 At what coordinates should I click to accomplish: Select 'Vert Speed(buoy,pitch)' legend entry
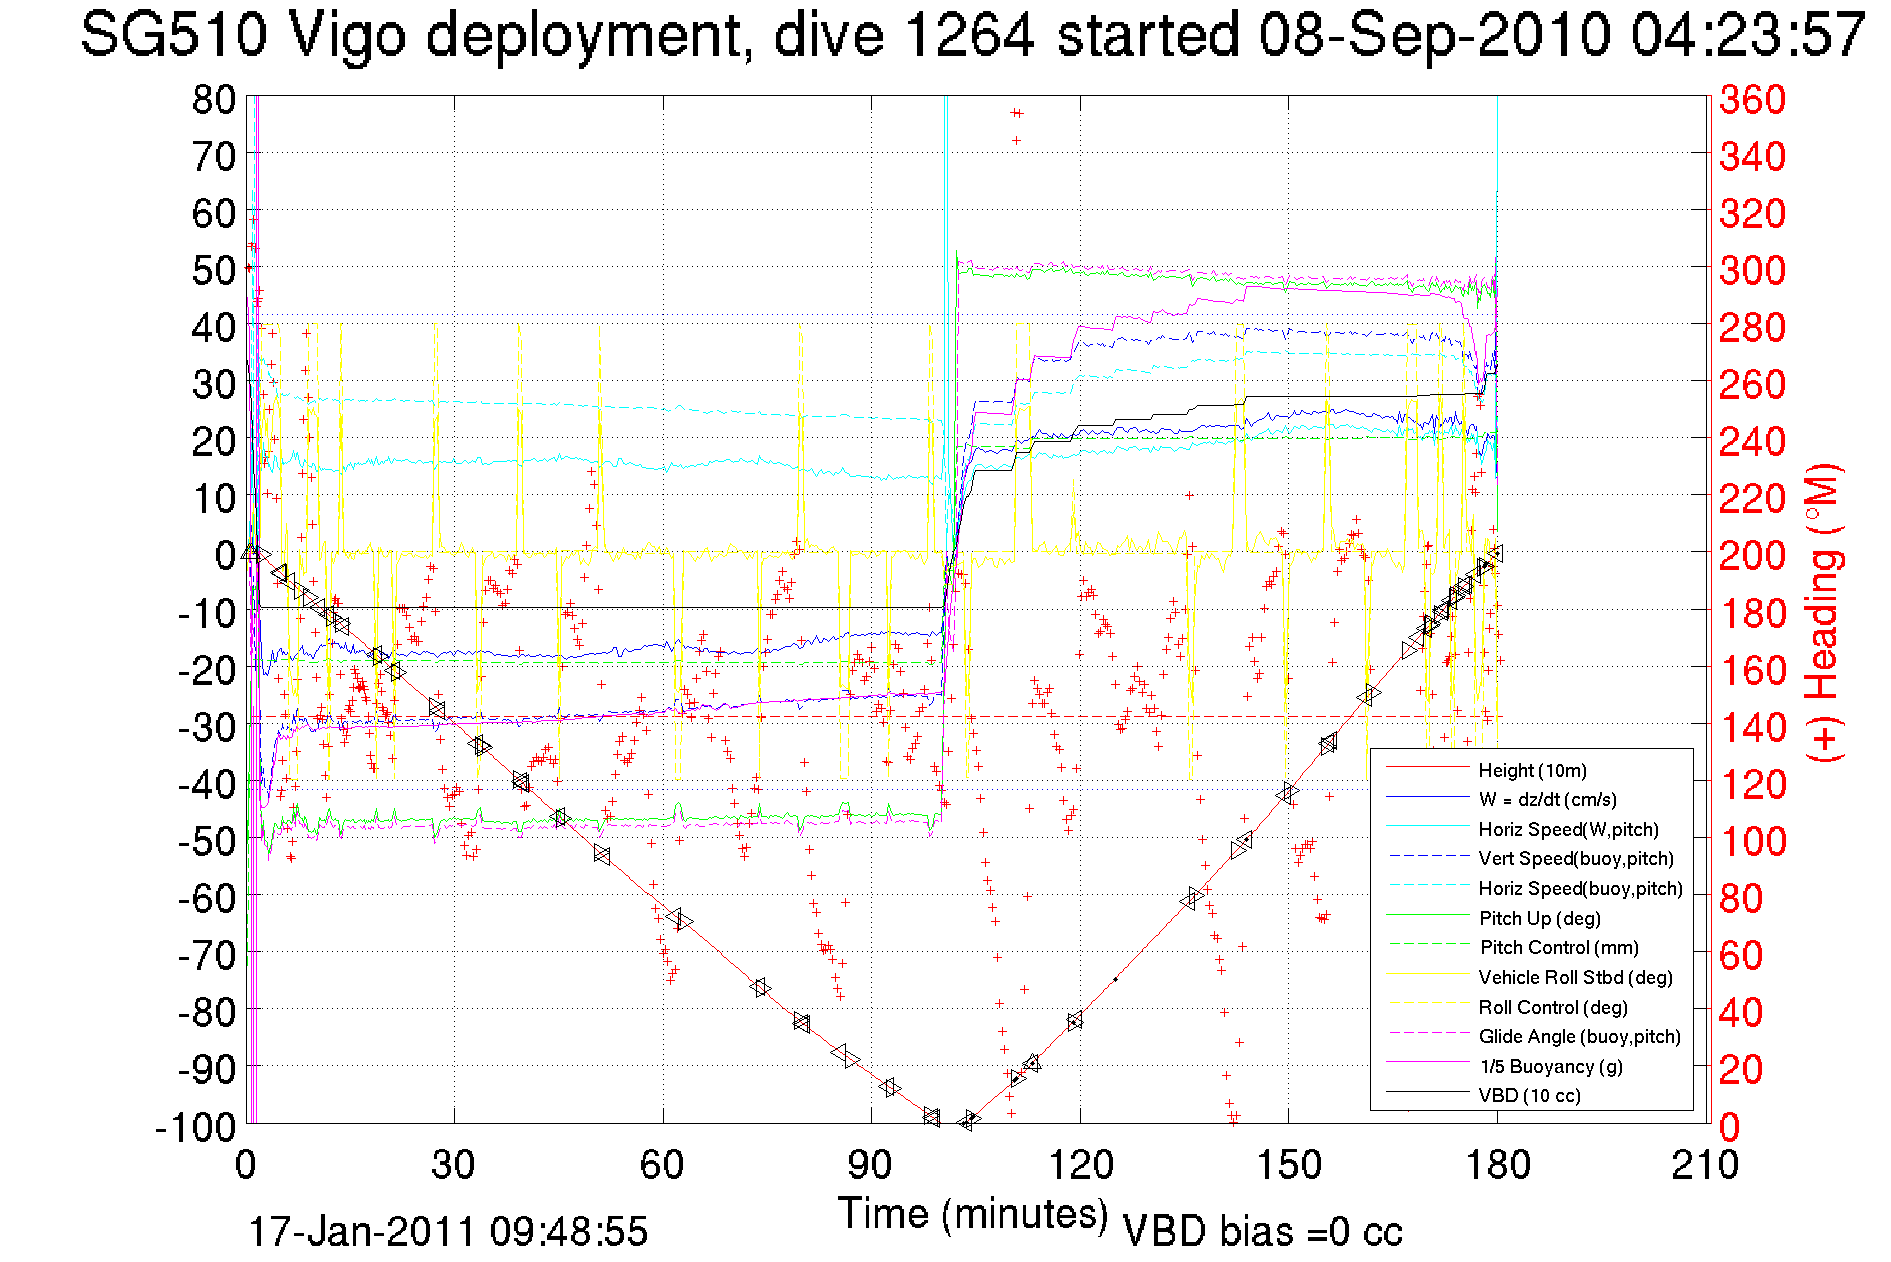(1575, 858)
